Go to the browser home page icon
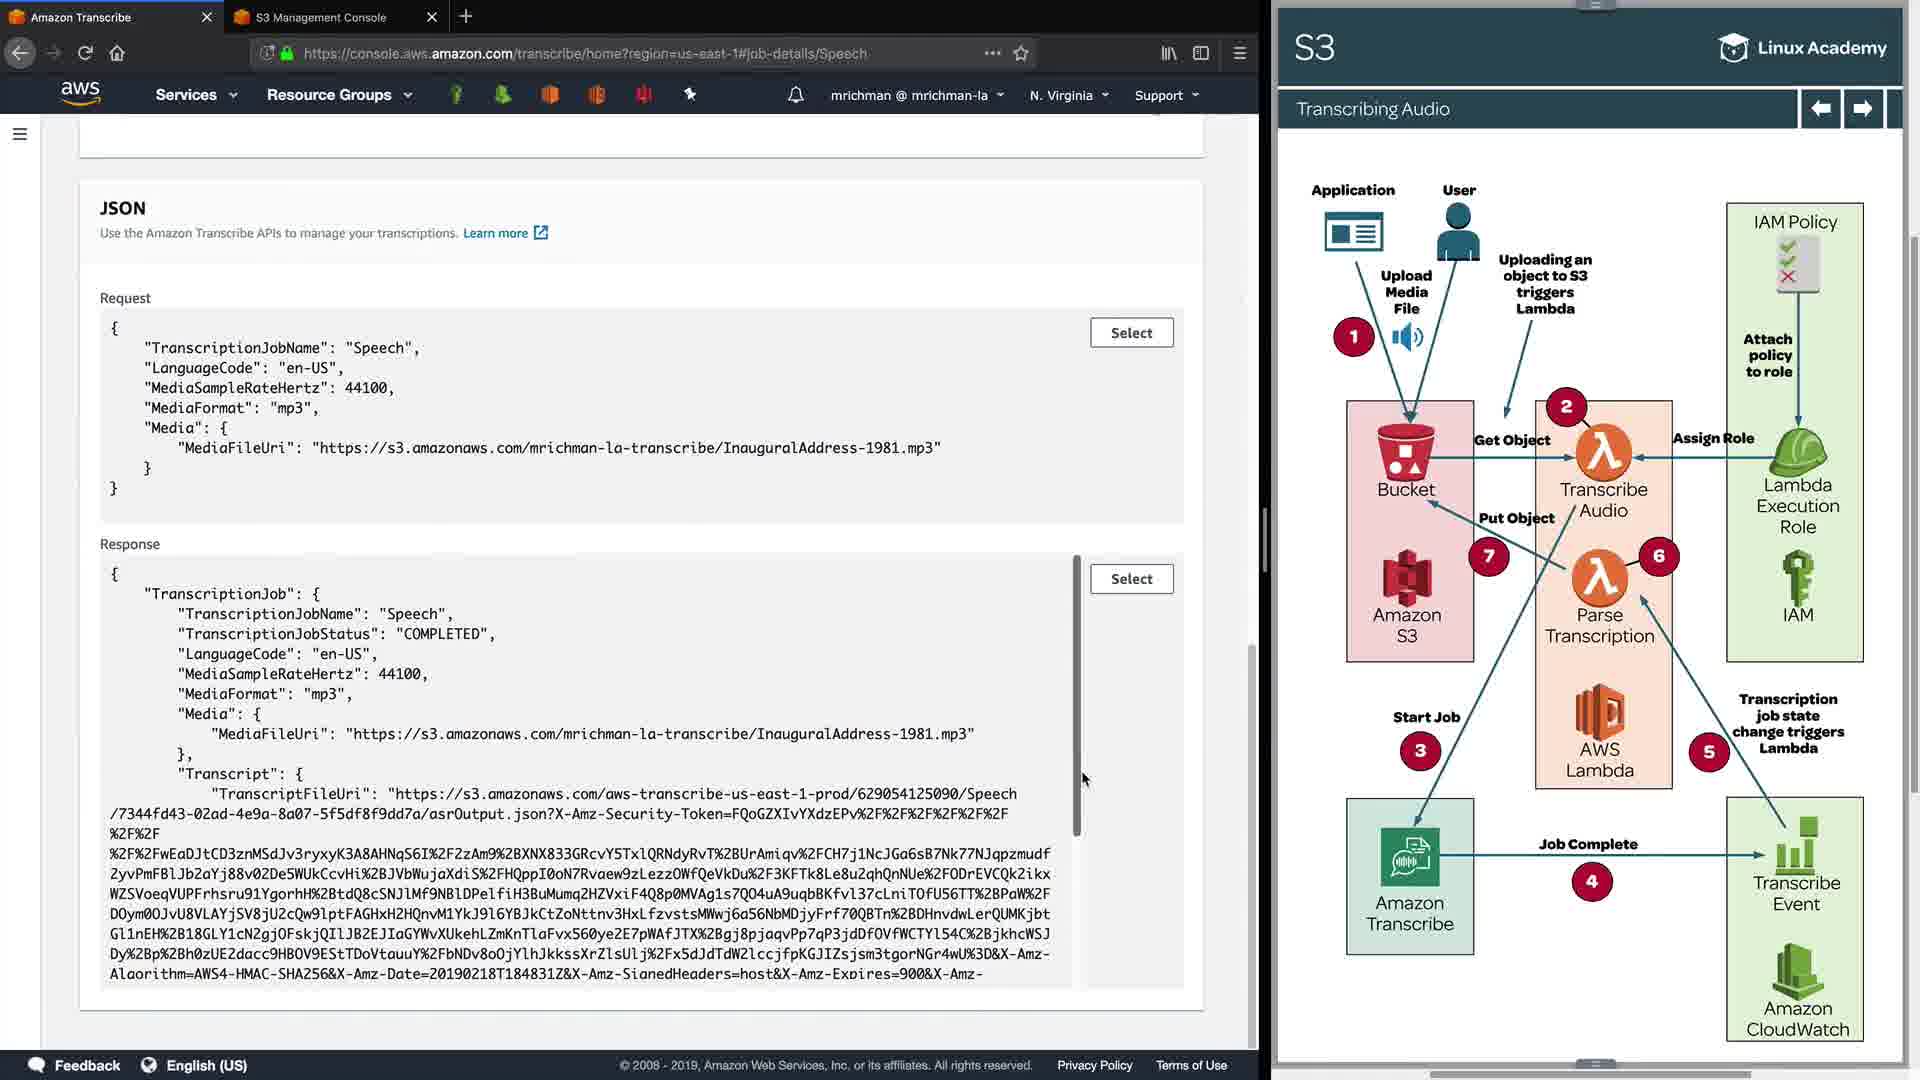This screenshot has height=1080, width=1920. 117,53
